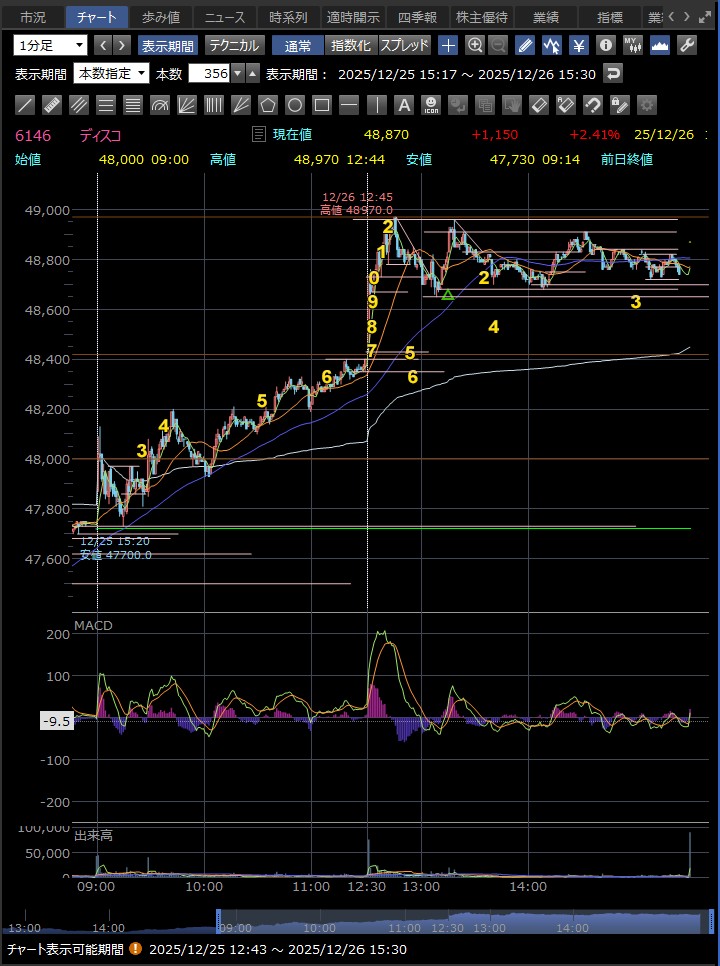Screen dimensions: 720x966
Task: Click the zoom in magnifier icon
Action: [x=475, y=45]
